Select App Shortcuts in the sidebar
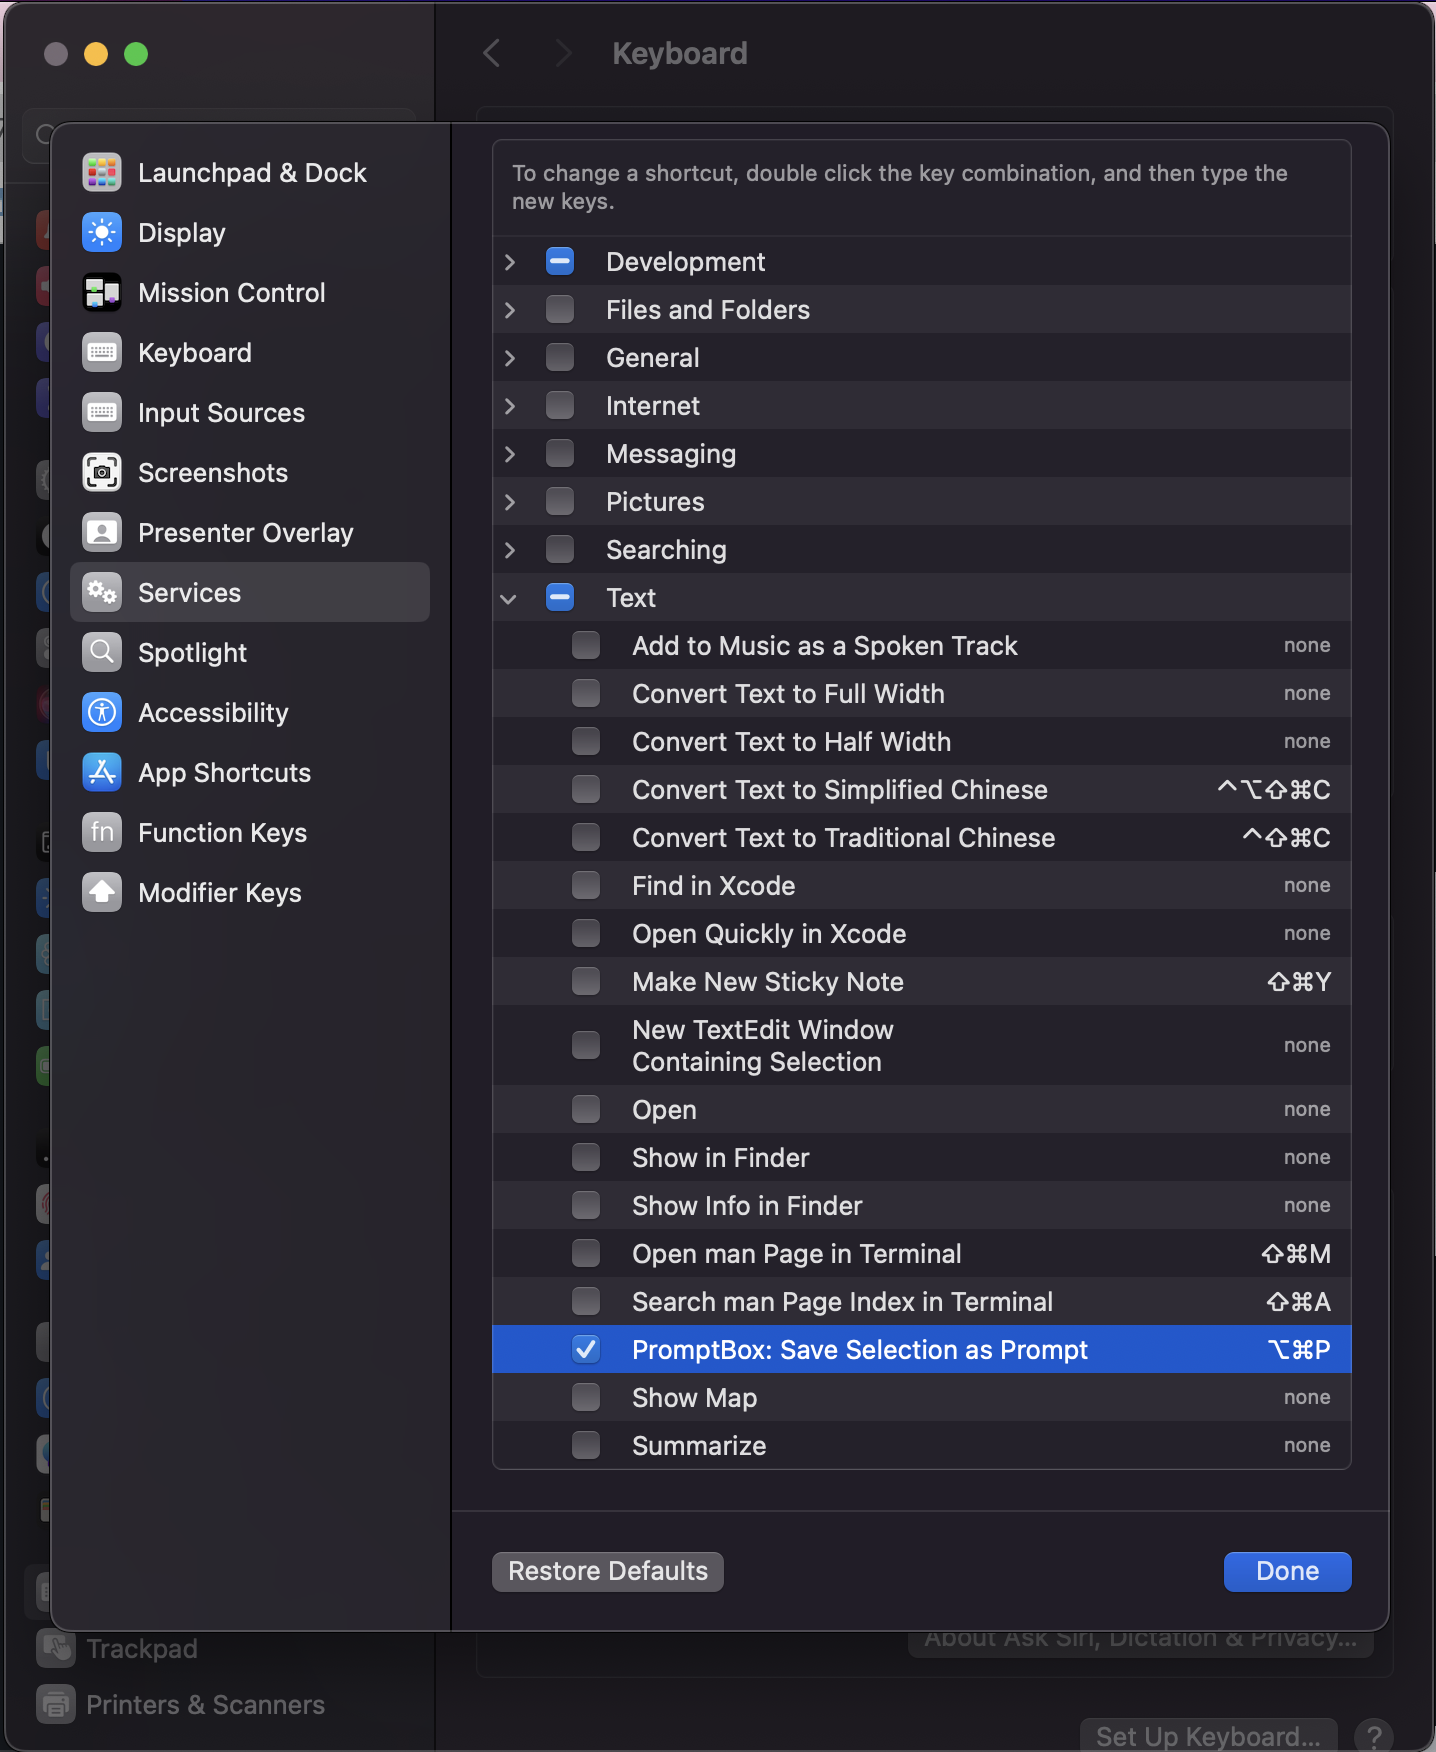 [250, 772]
